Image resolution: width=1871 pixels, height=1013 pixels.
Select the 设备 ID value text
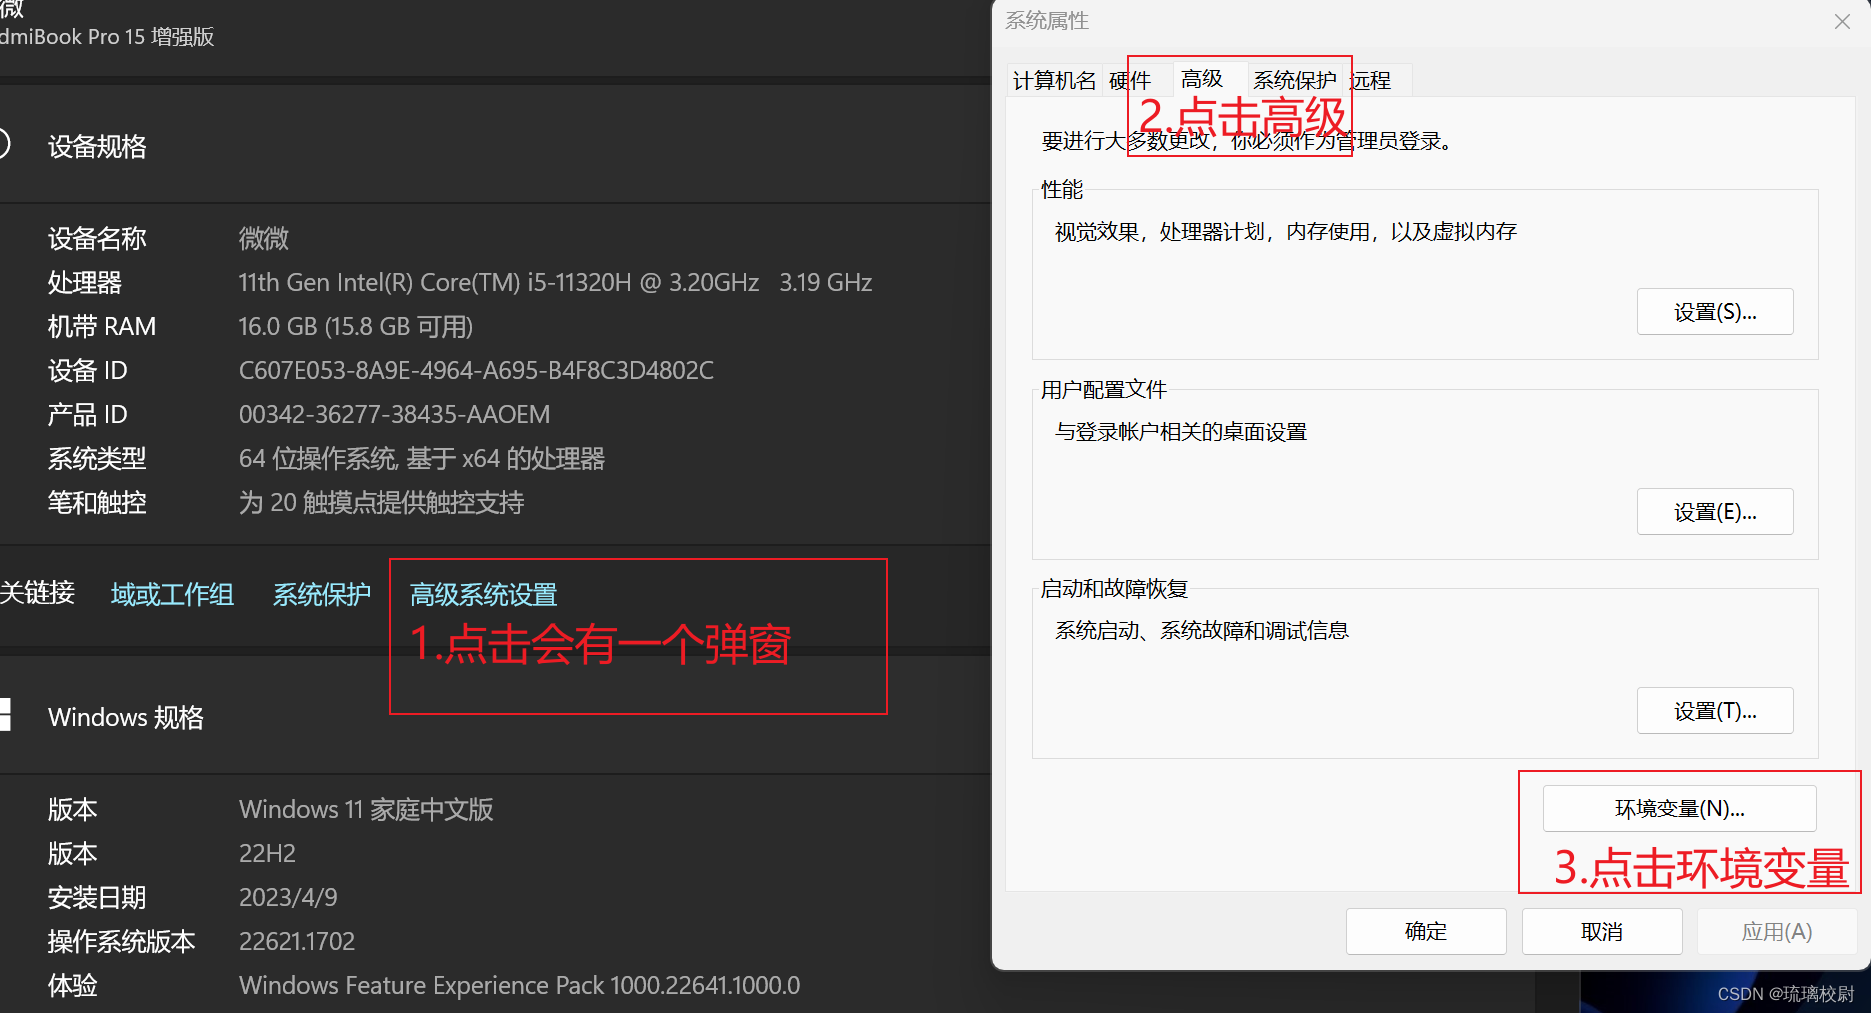point(476,369)
